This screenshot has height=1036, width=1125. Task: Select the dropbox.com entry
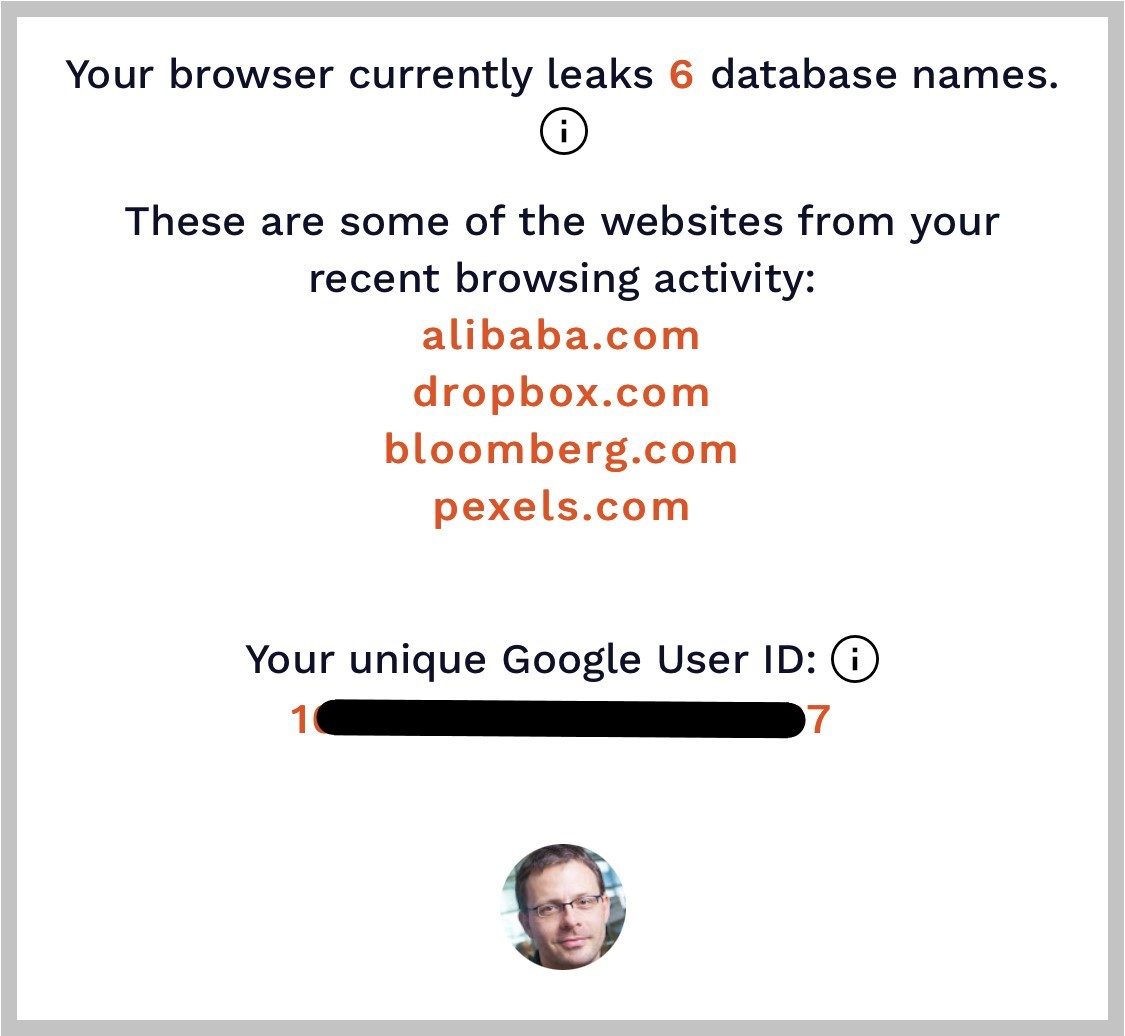[x=561, y=393]
